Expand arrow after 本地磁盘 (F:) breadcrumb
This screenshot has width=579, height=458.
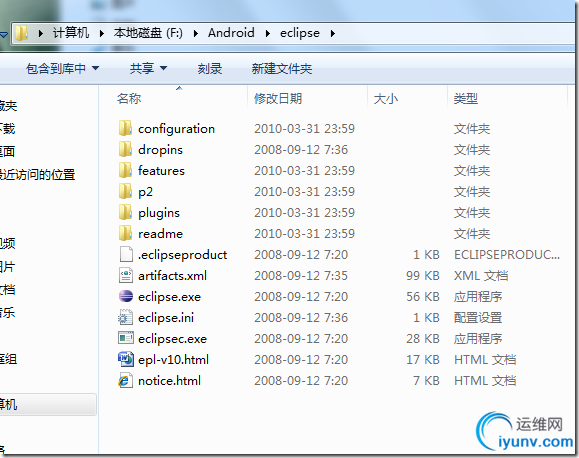point(196,33)
